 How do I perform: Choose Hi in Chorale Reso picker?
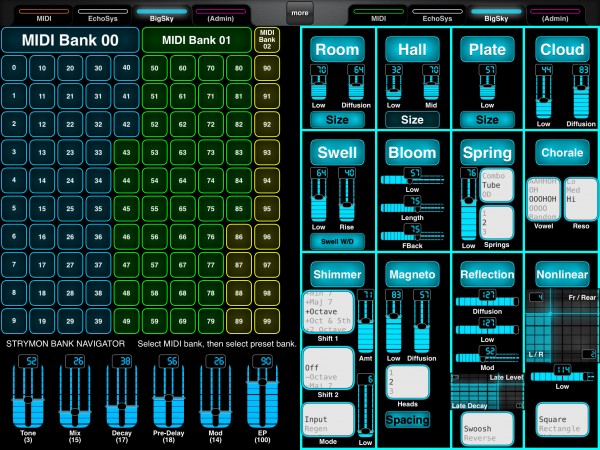[571, 199]
